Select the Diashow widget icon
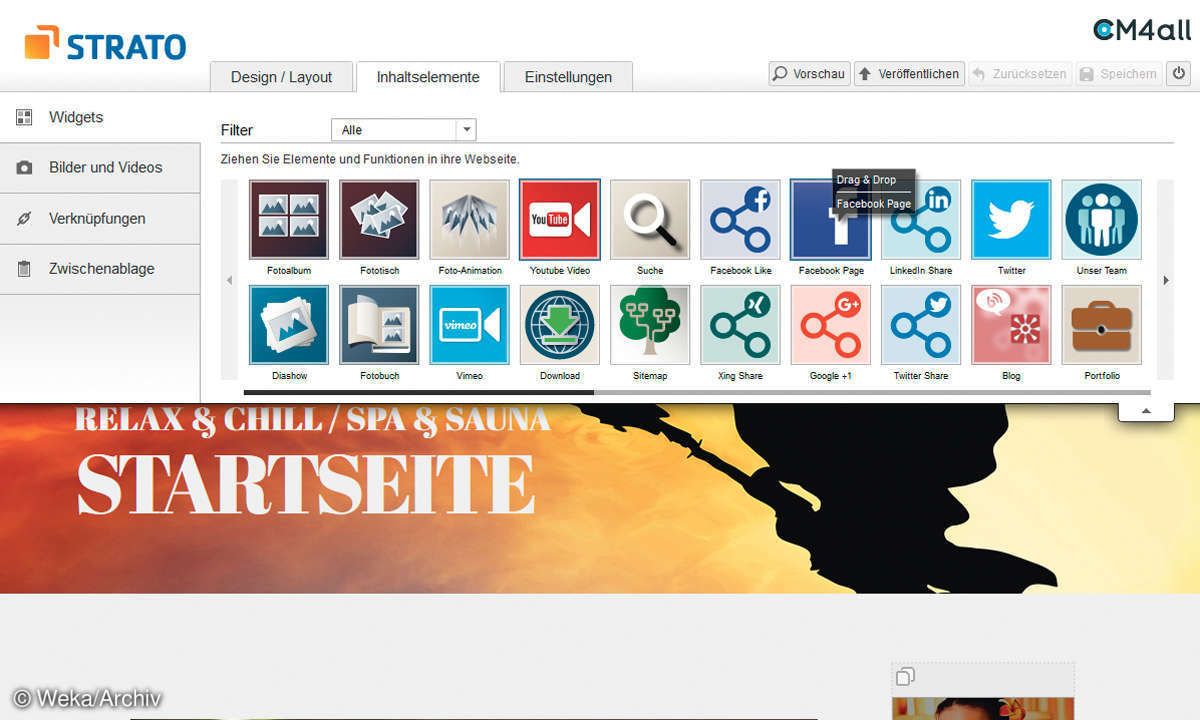Image resolution: width=1200 pixels, height=720 pixels. (x=289, y=325)
